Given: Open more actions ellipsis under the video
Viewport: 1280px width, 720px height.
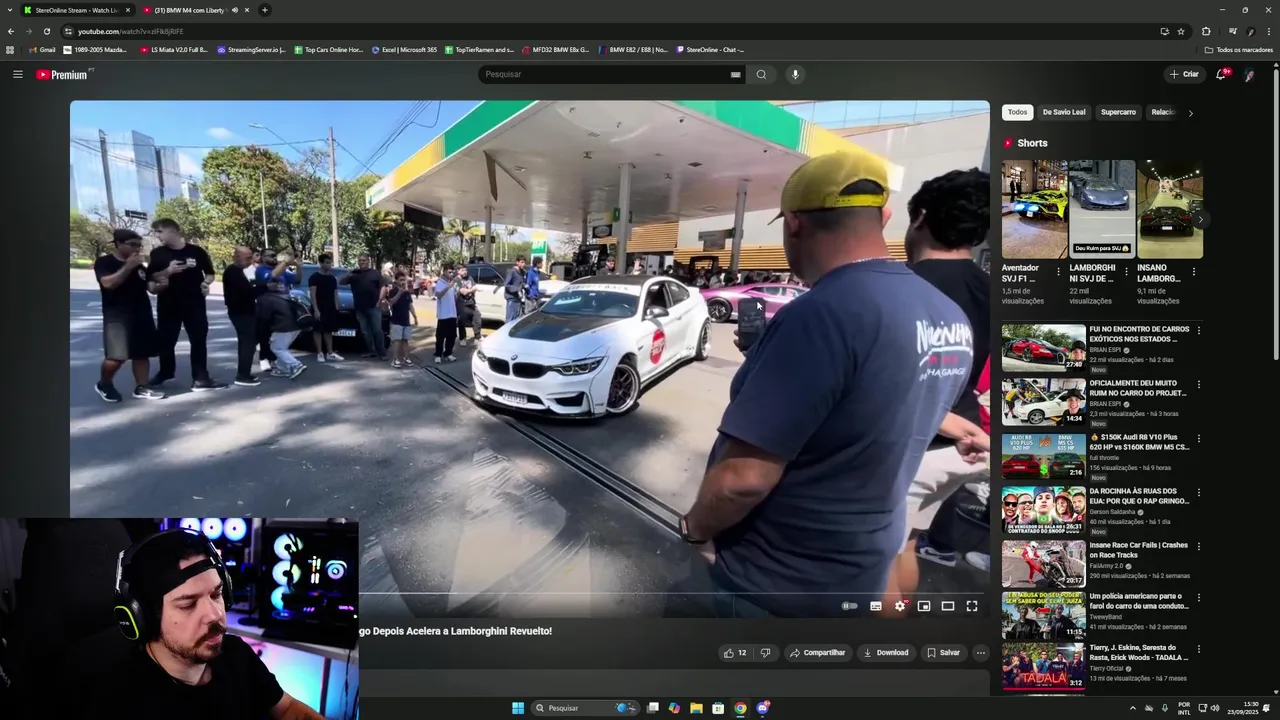Looking at the screenshot, I should point(980,653).
